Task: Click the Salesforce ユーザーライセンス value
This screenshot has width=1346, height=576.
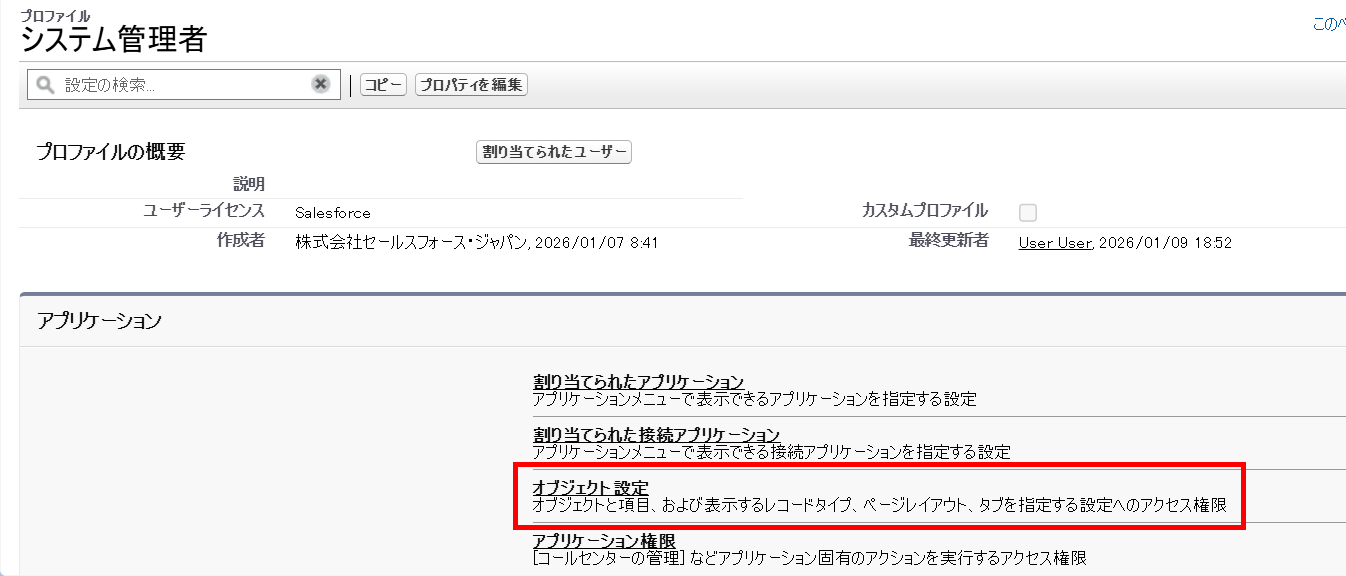Action: click(331, 213)
